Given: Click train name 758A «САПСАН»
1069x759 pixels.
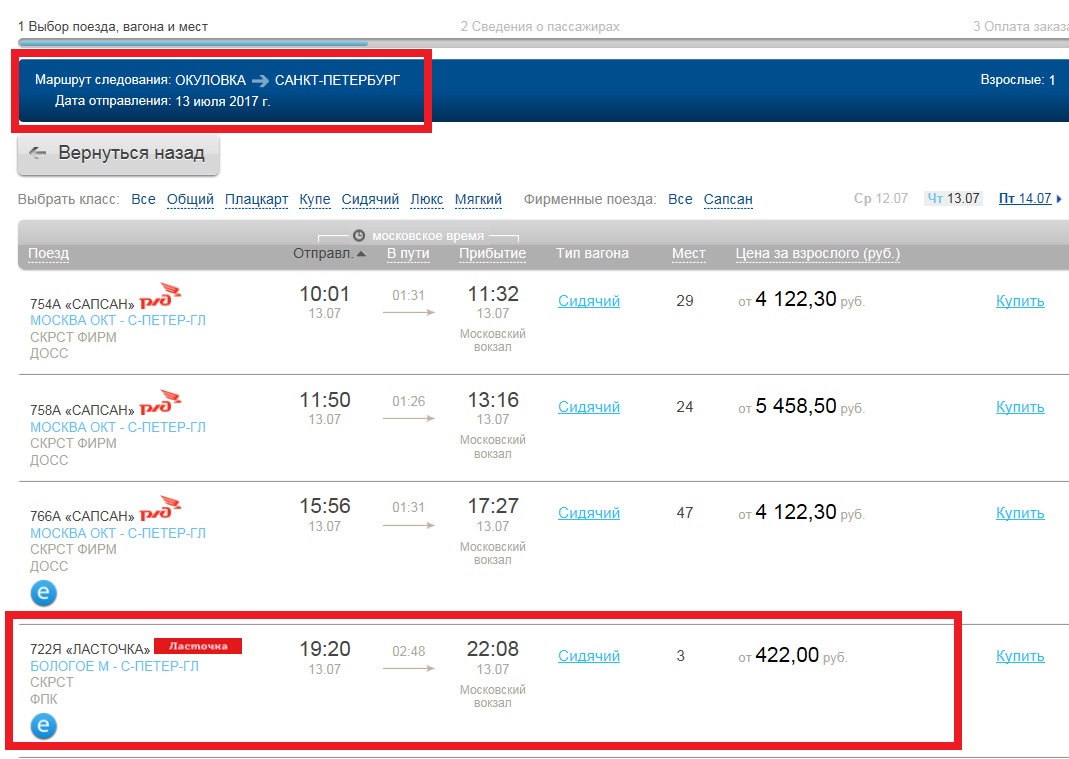Looking at the screenshot, I should point(82,411).
